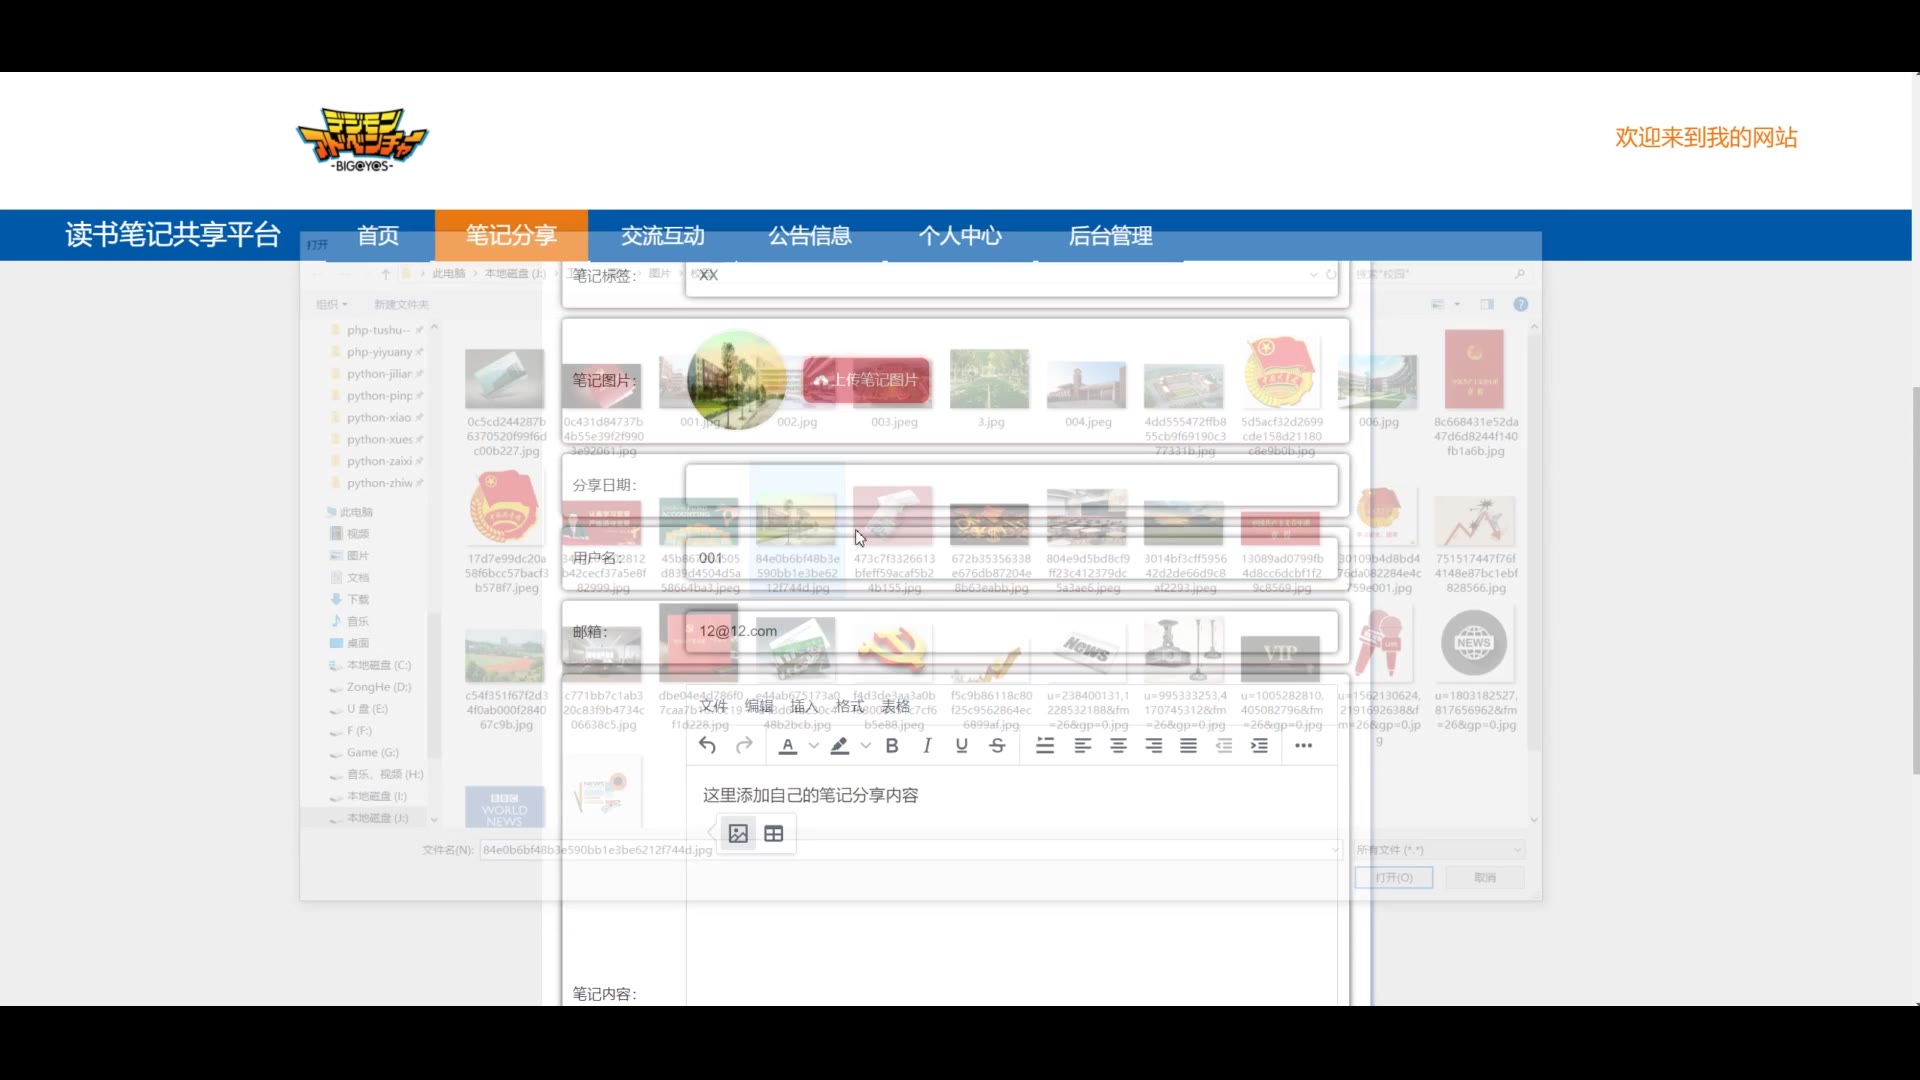This screenshot has width=1920, height=1080.
Task: Open the 个人中心 navigation tab
Action: [960, 236]
